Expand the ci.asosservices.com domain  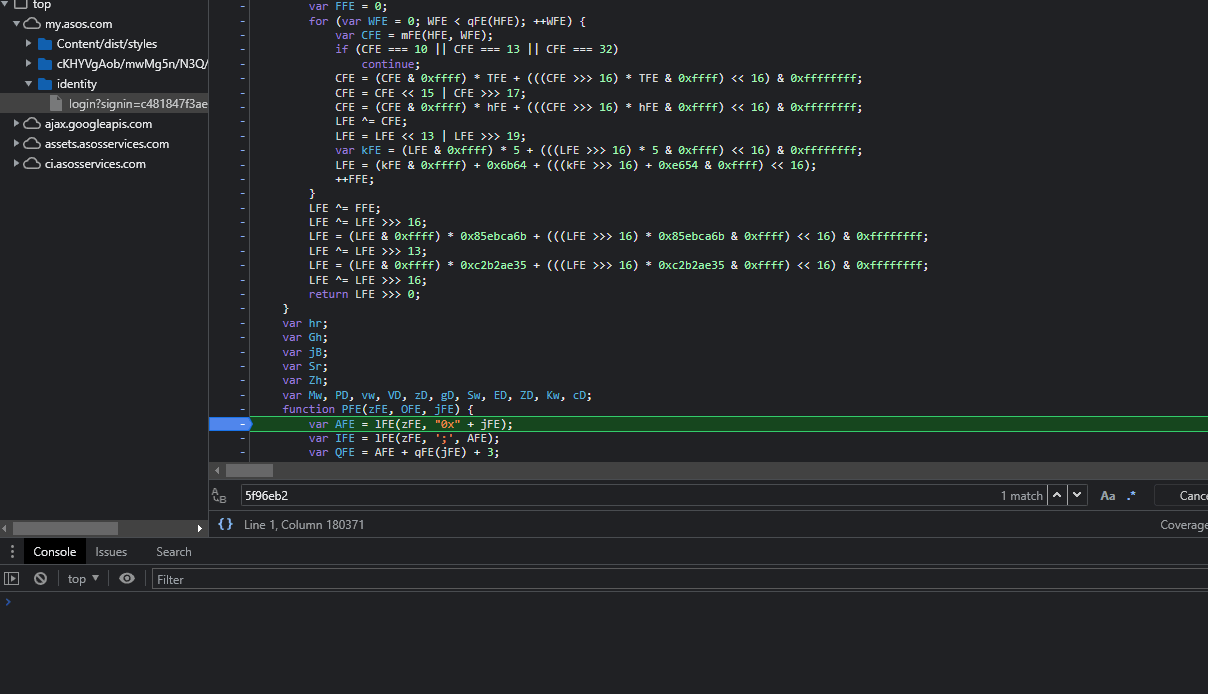tap(17, 164)
